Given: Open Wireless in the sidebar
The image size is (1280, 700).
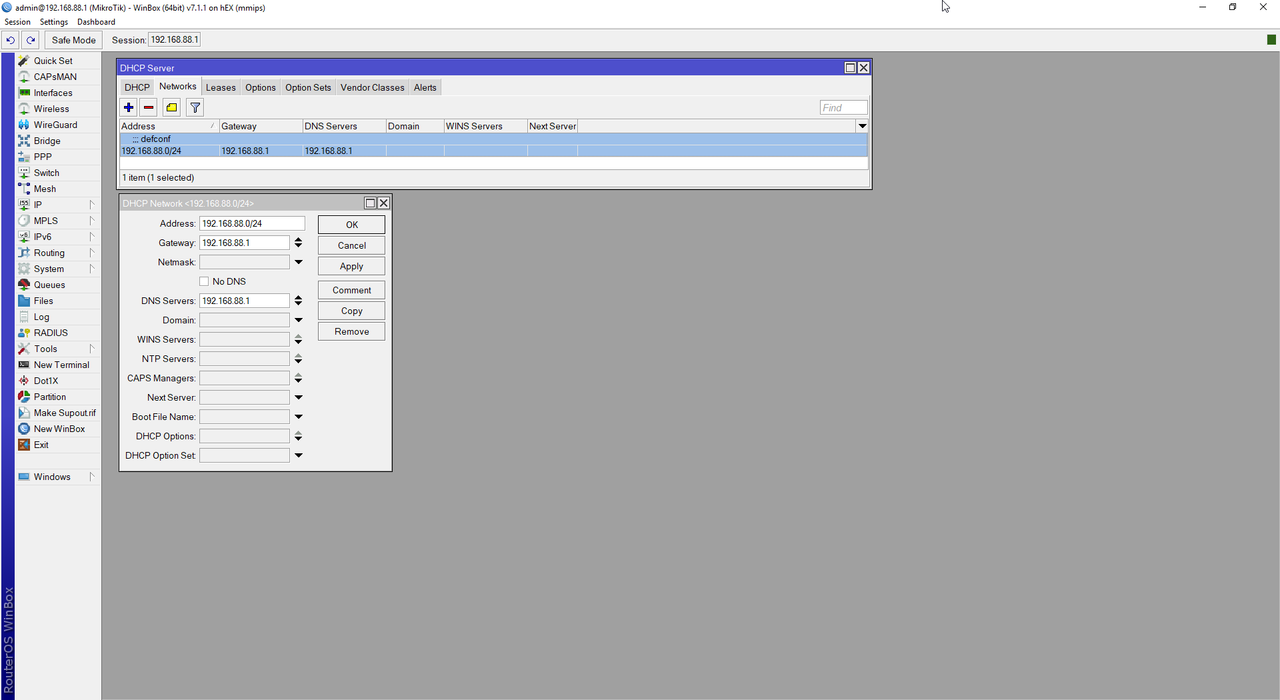Looking at the screenshot, I should [51, 109].
